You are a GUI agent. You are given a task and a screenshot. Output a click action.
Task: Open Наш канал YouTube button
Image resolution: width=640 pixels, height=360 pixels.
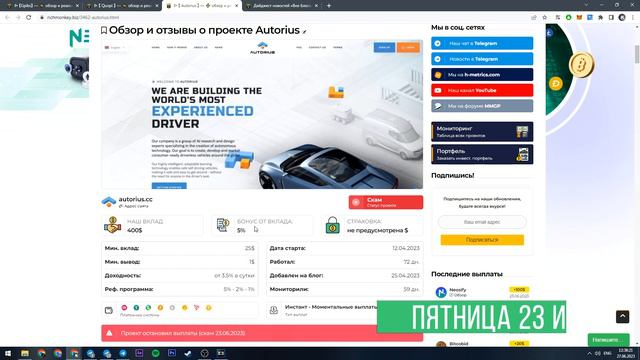click(x=482, y=90)
